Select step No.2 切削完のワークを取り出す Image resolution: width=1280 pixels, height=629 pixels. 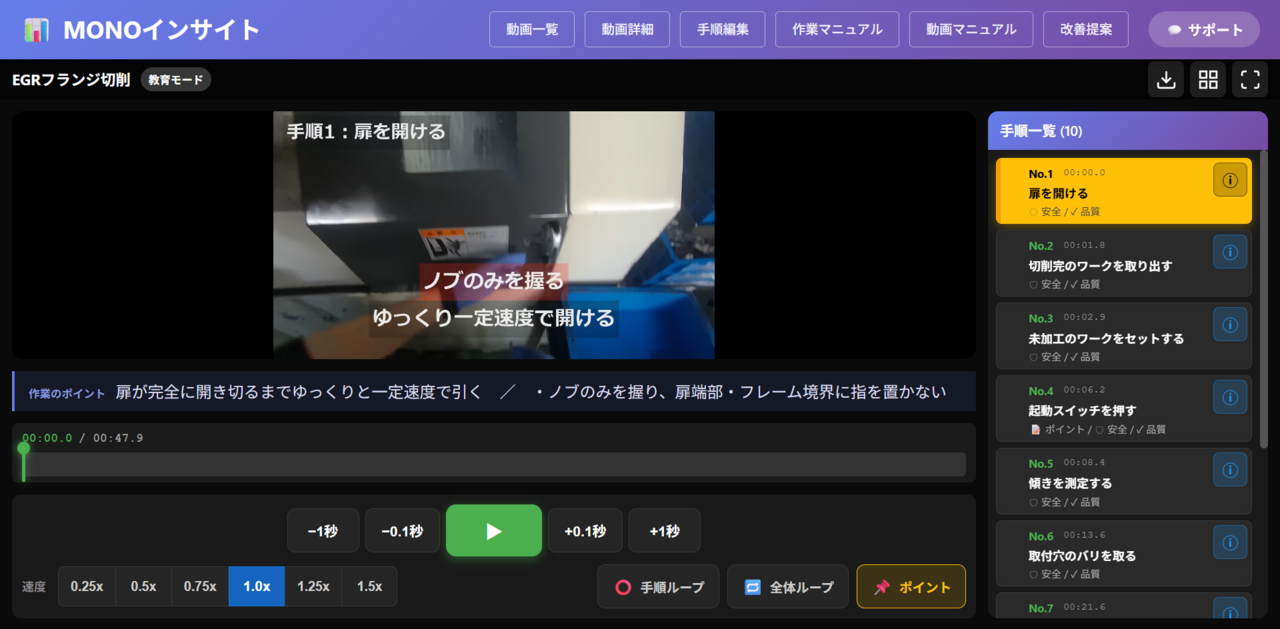point(1123,263)
